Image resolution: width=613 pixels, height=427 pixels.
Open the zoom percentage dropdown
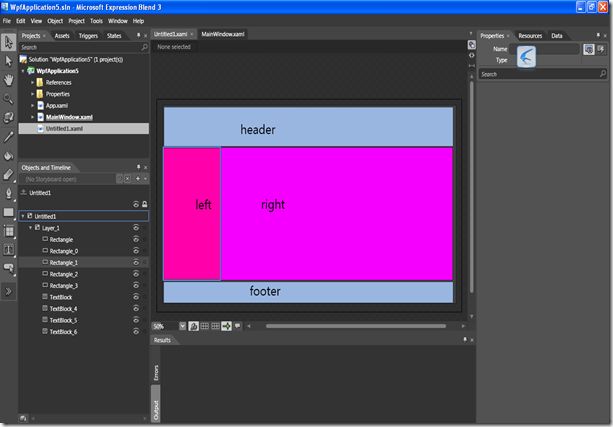[182, 326]
